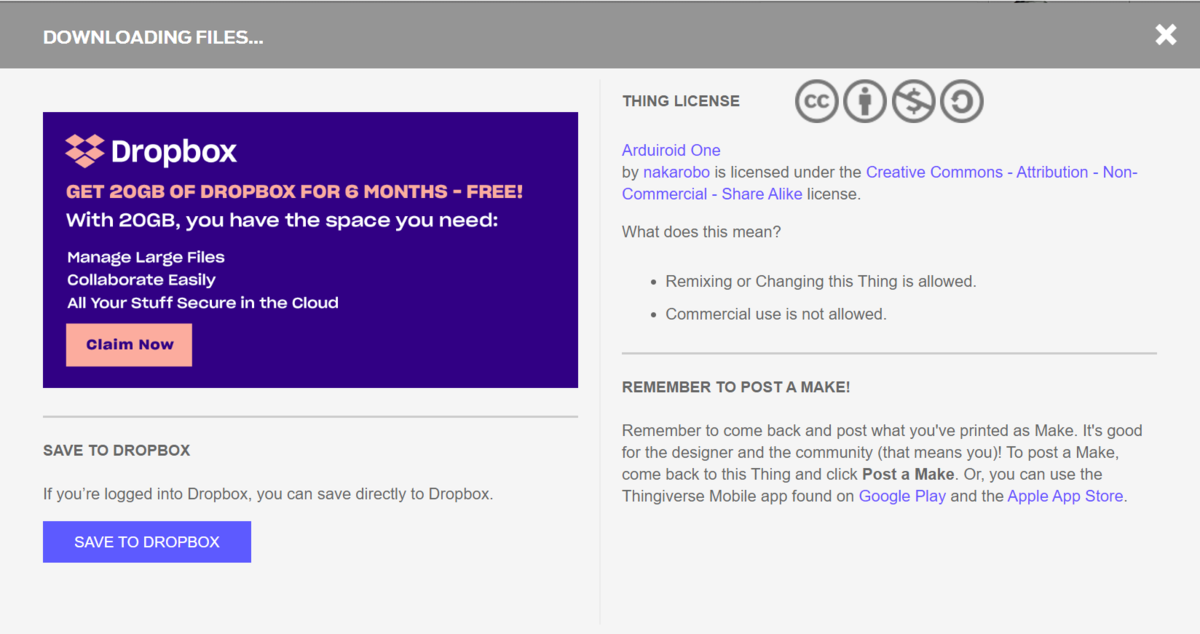Screen dimensions: 1200x634
Task: Click 'If you're logged into Dropbox' sentence
Action: [x=268, y=494]
